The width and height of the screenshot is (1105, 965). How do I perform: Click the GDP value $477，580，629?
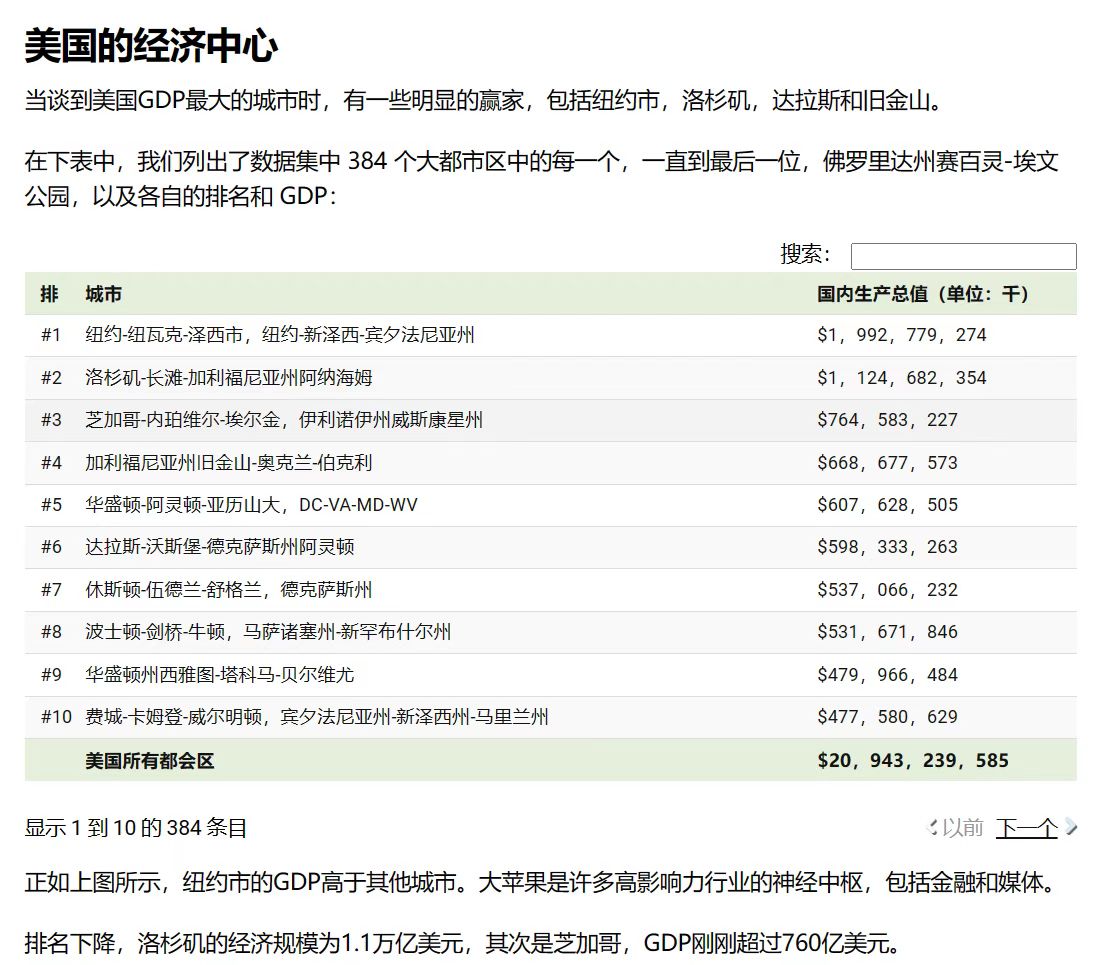[887, 717]
